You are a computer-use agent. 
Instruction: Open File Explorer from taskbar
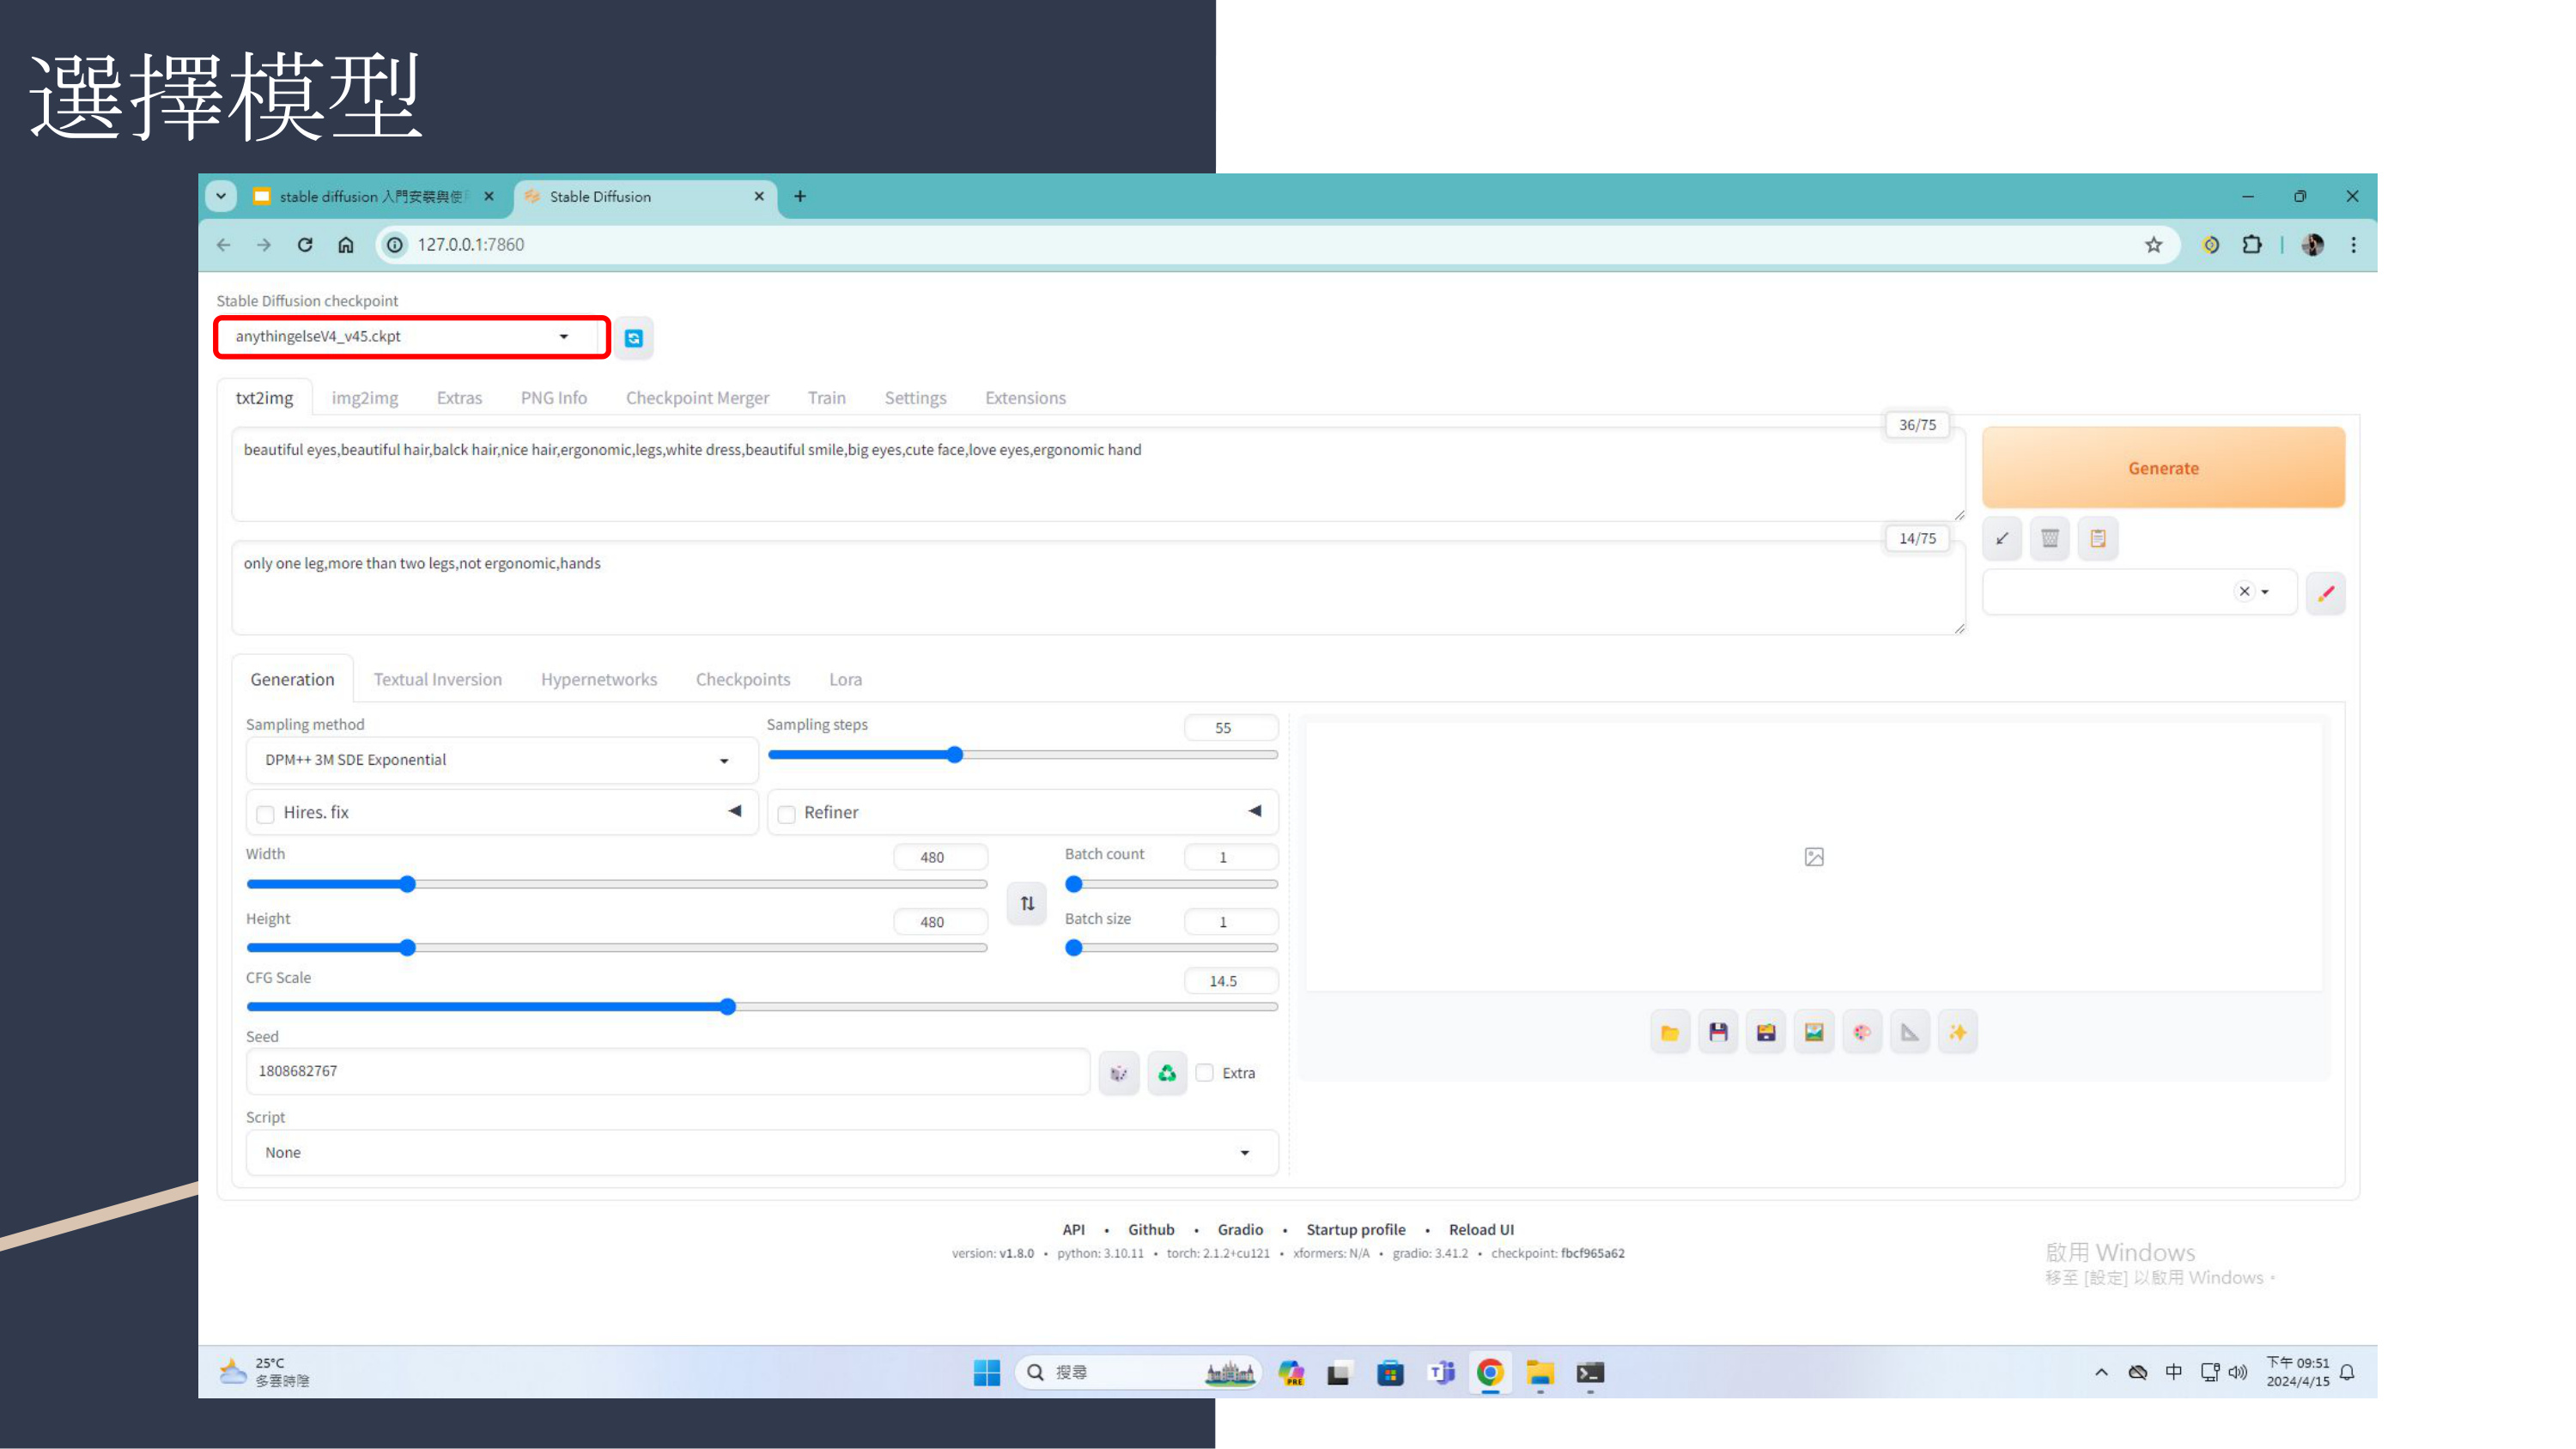1540,1373
